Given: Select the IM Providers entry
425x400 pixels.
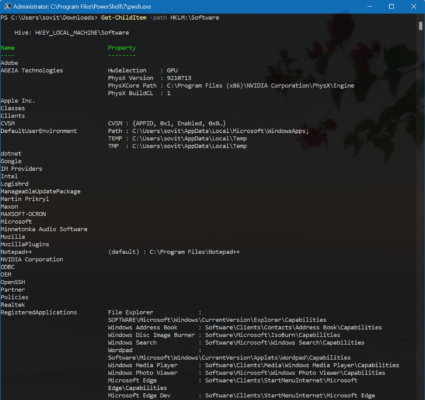Looking at the screenshot, I should pos(21,169).
